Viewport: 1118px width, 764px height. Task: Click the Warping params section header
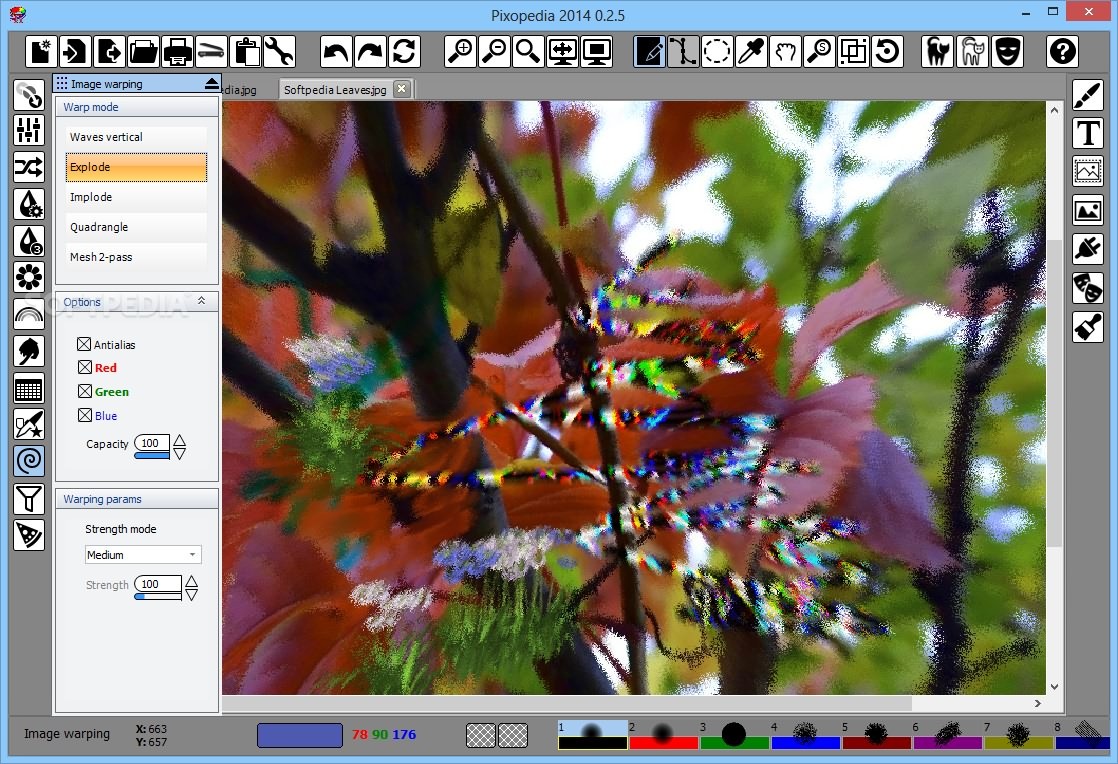point(137,499)
